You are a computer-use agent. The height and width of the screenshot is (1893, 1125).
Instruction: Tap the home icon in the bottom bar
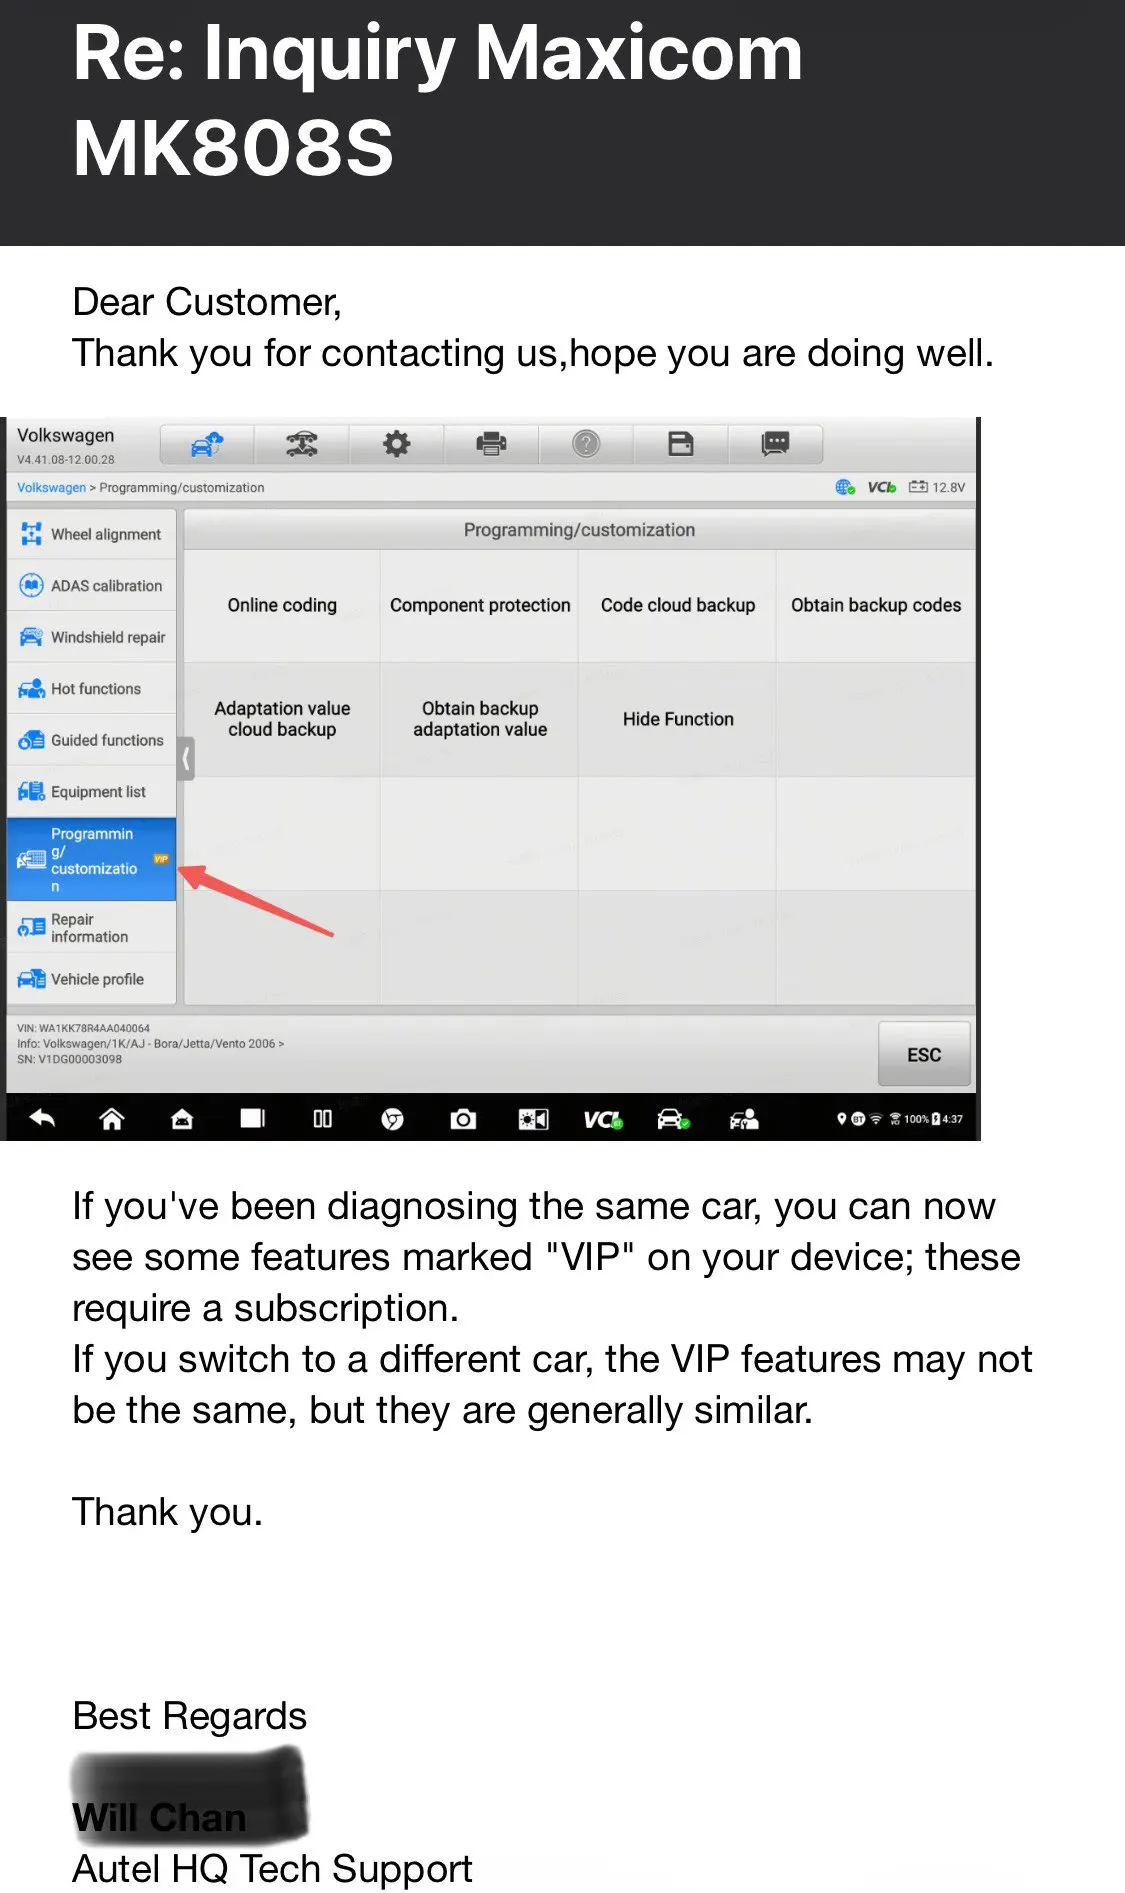[112, 1119]
